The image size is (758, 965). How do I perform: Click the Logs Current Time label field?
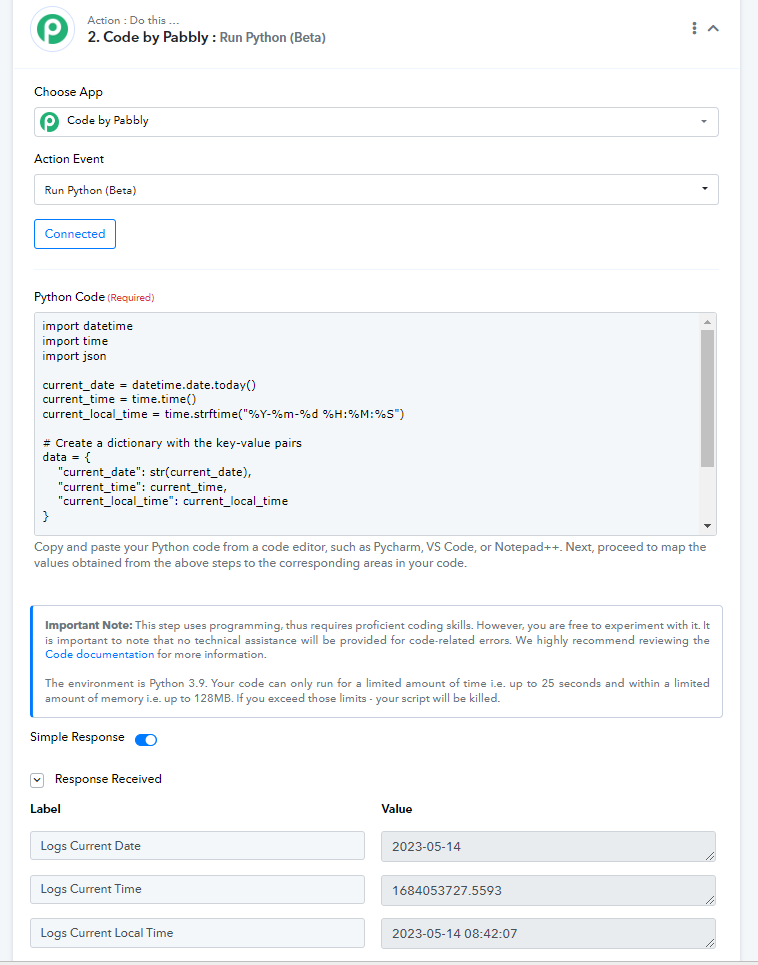click(197, 889)
